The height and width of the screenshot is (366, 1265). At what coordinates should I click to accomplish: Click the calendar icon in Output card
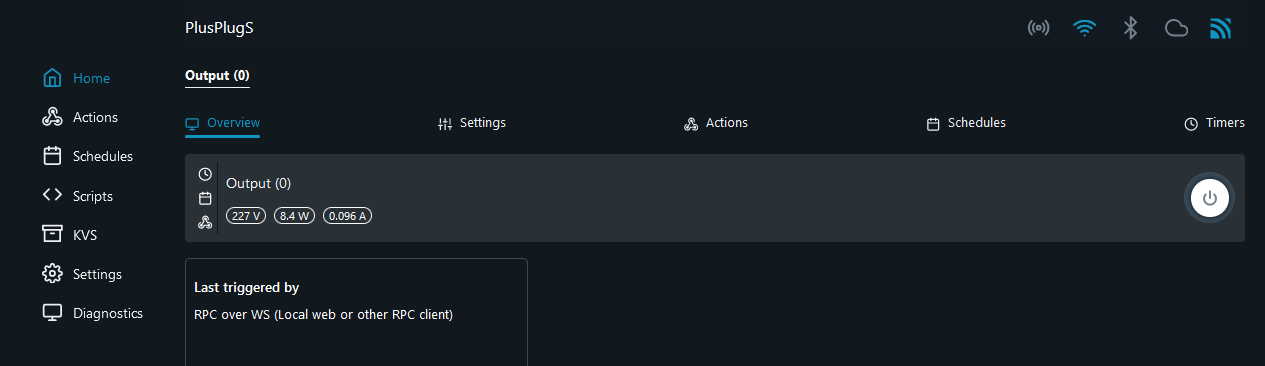[205, 198]
